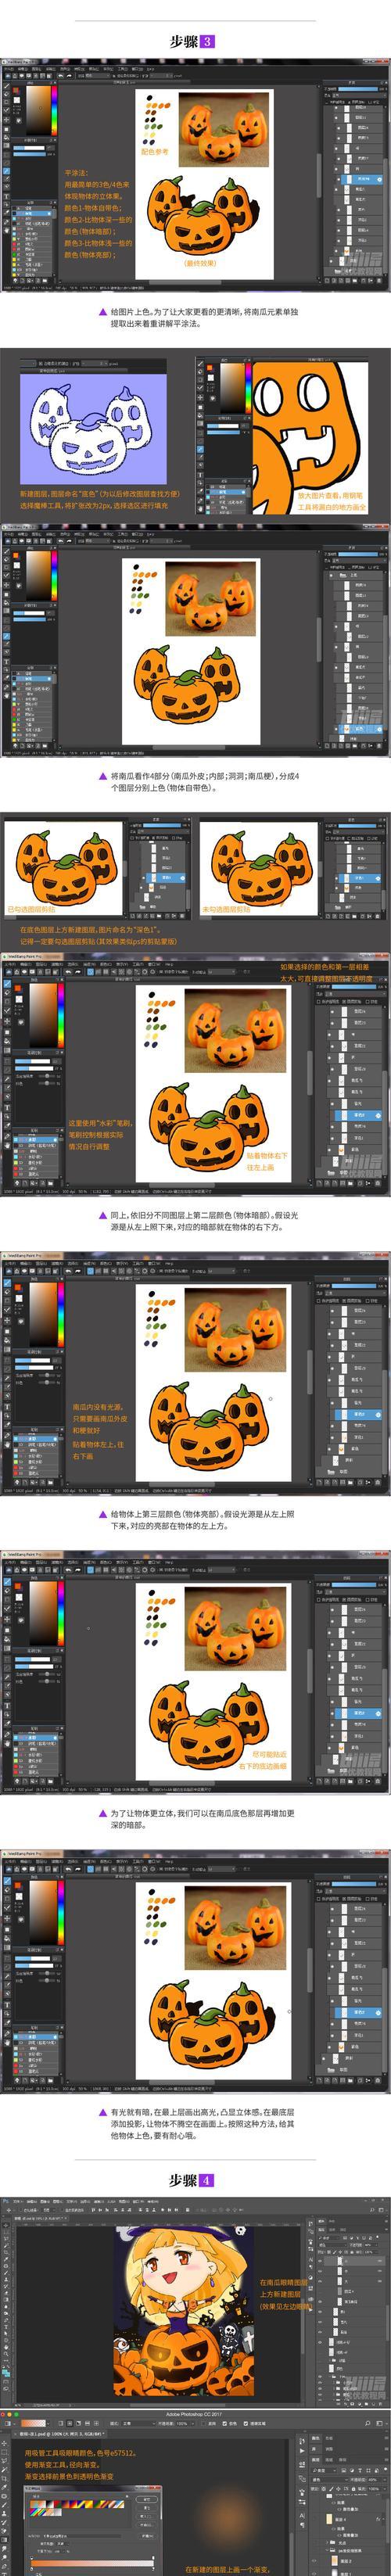Click the rainbow hue strip beside the 水彩笔刷 note
Viewport: 391px width, 2576px height.
pyautogui.click(x=61, y=1016)
